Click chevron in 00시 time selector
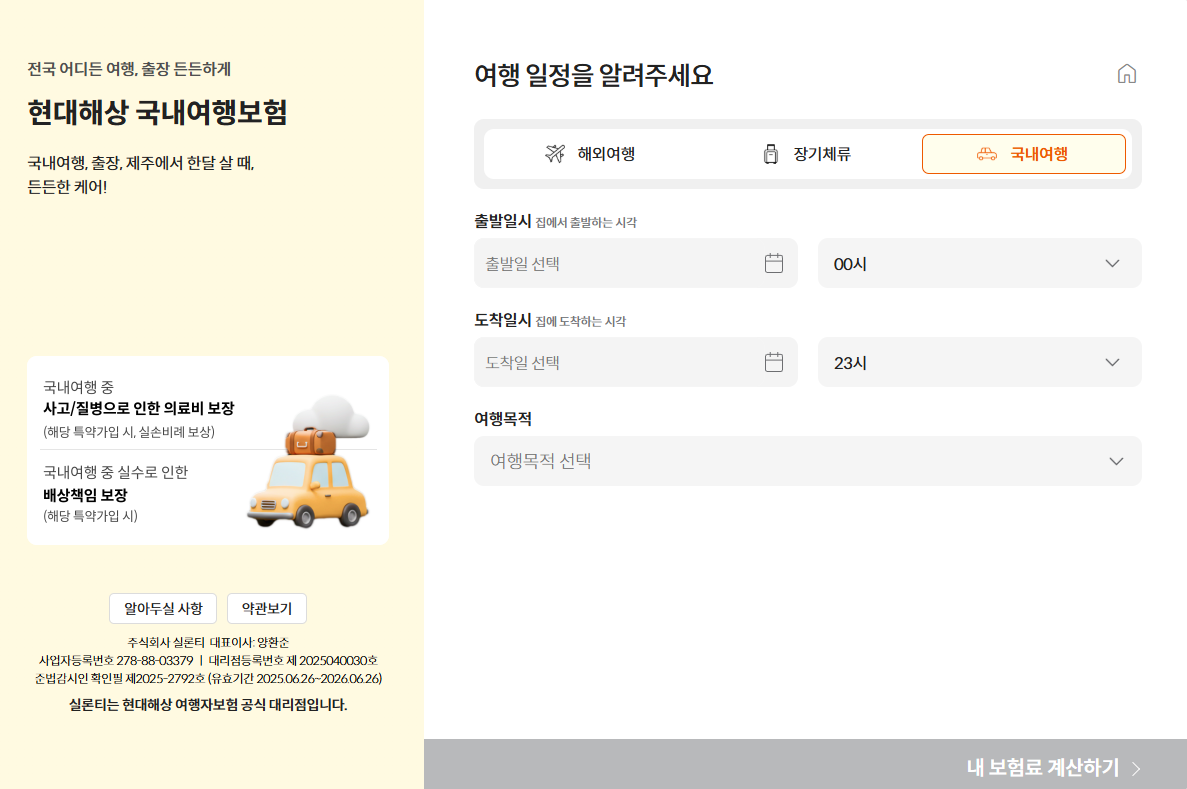1187x789 pixels. [x=1112, y=264]
